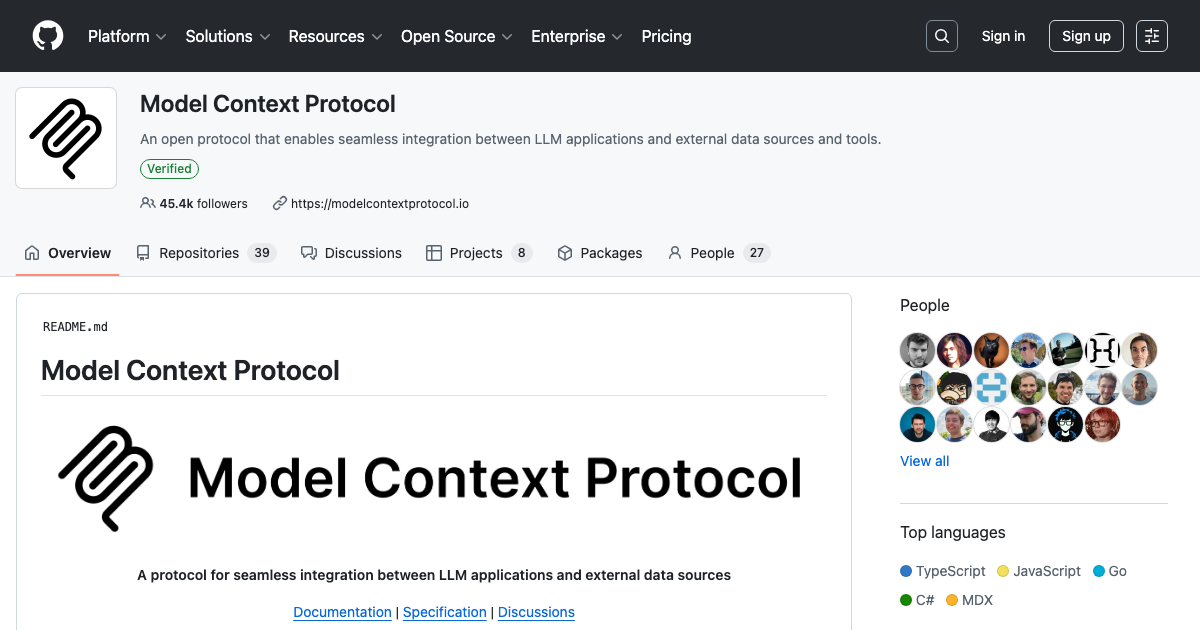Click the Verified badge

pyautogui.click(x=169, y=169)
